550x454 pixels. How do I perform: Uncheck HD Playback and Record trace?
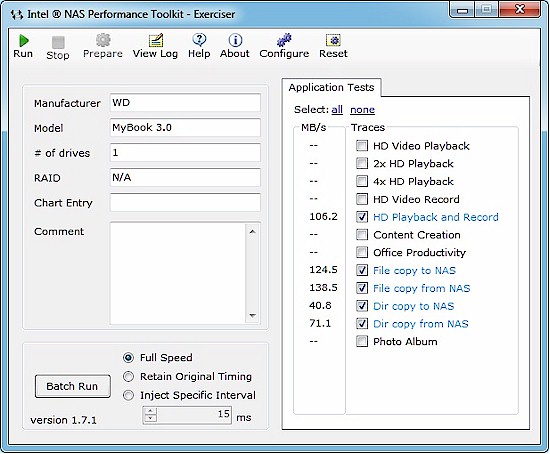(362, 217)
